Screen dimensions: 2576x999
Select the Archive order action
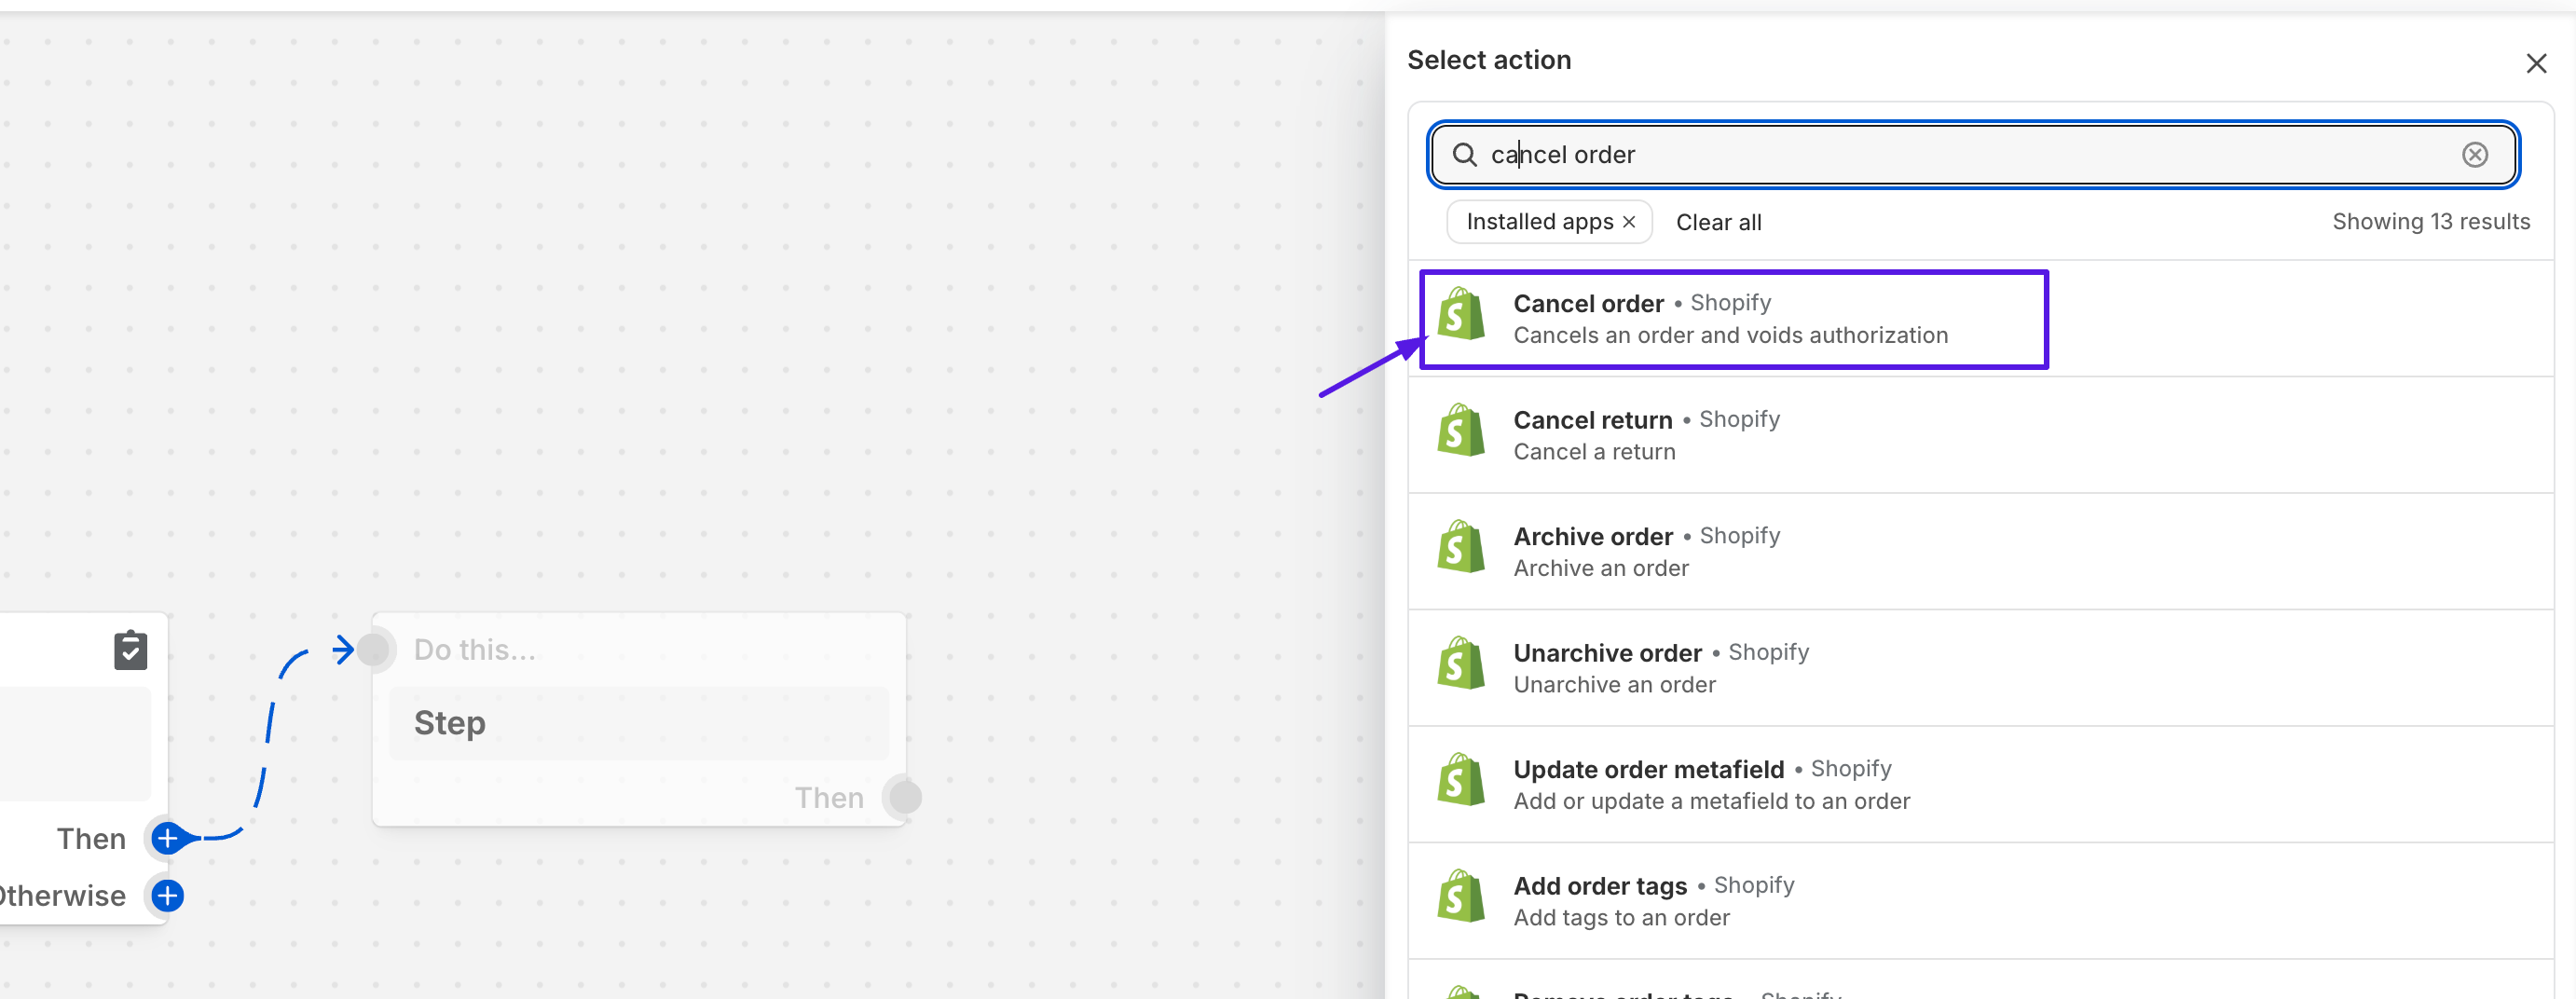coord(1980,552)
